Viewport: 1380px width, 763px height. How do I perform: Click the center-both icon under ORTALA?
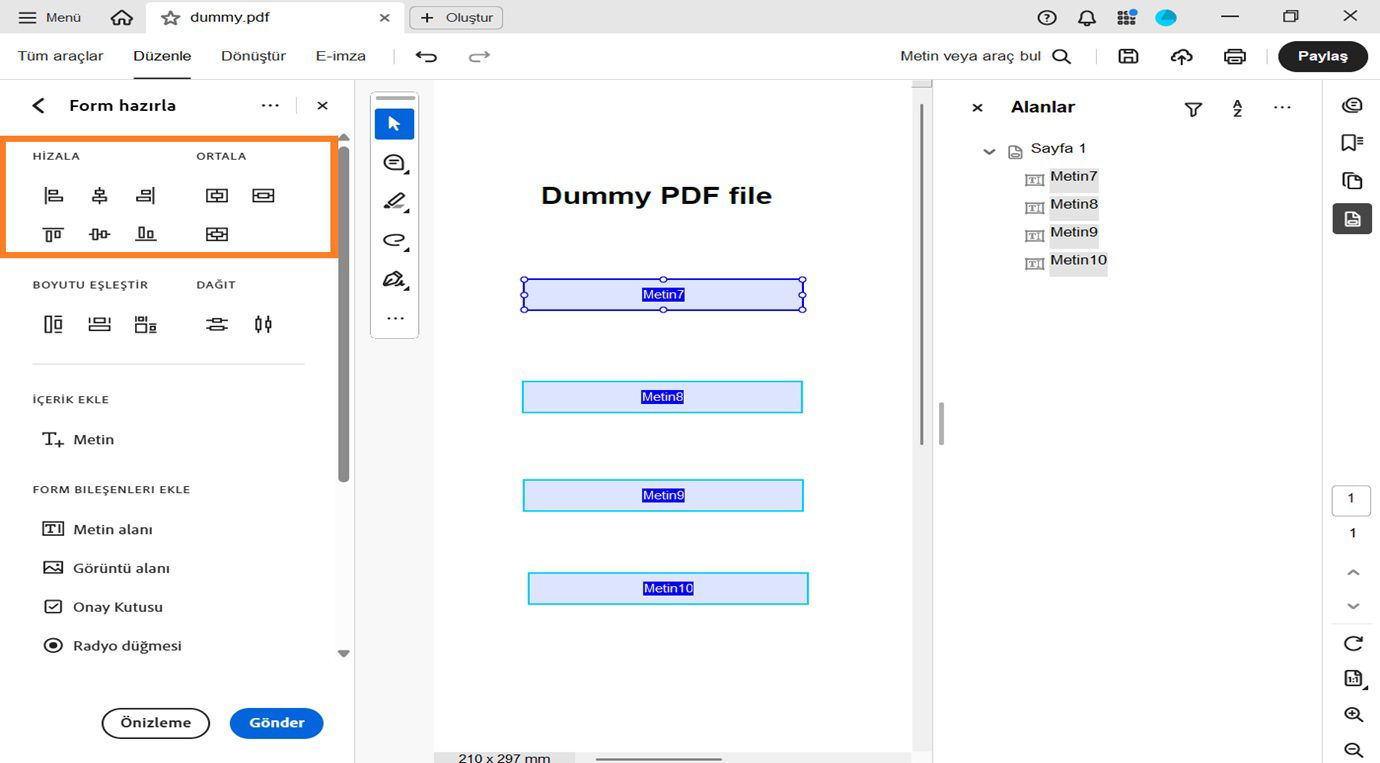[x=217, y=234]
